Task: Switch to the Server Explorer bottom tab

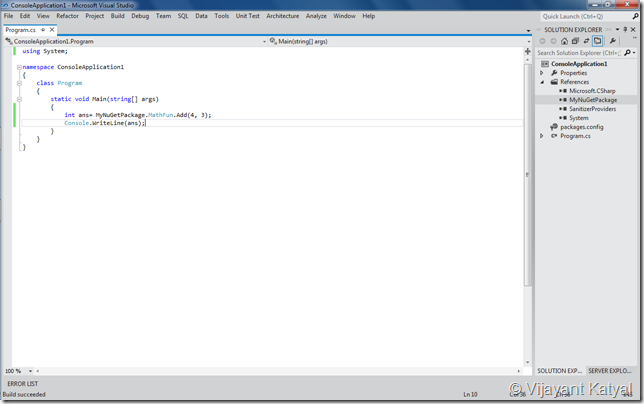Action: point(610,371)
